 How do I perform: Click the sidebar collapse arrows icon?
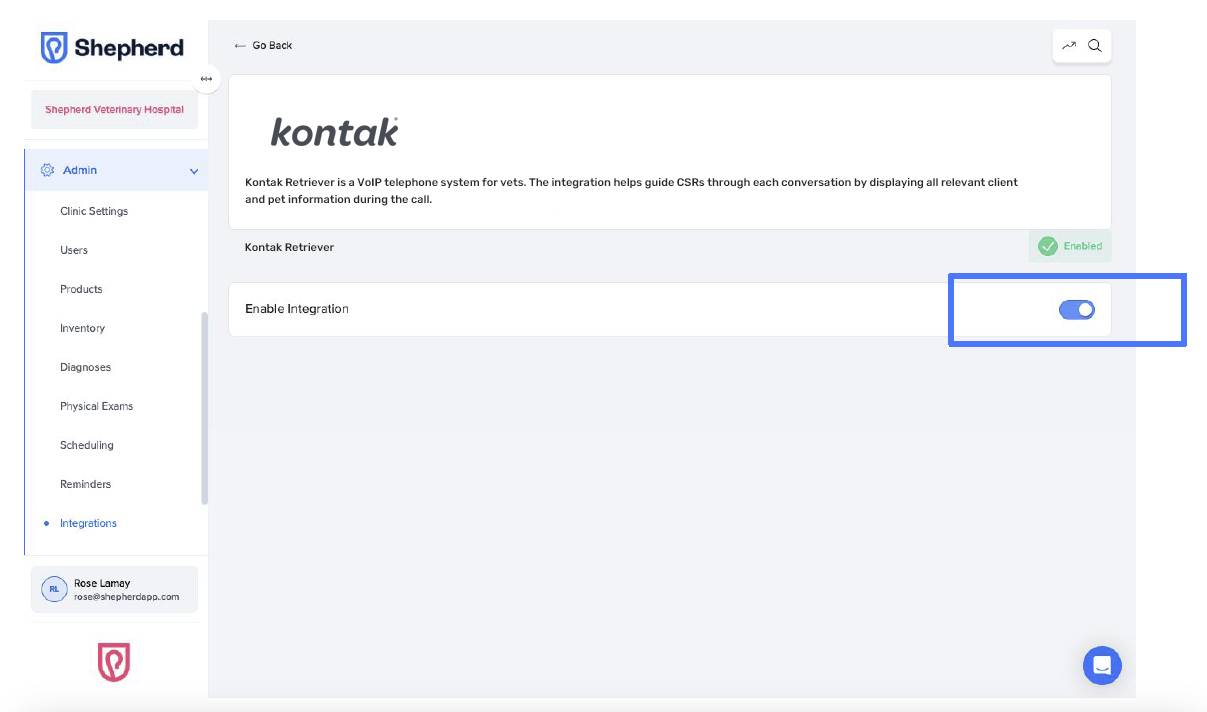click(x=206, y=79)
